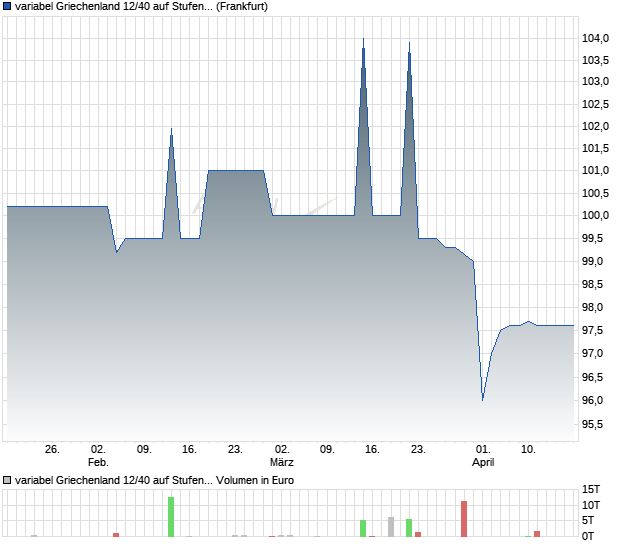Click the 96,5 price axis label

pos(592,377)
